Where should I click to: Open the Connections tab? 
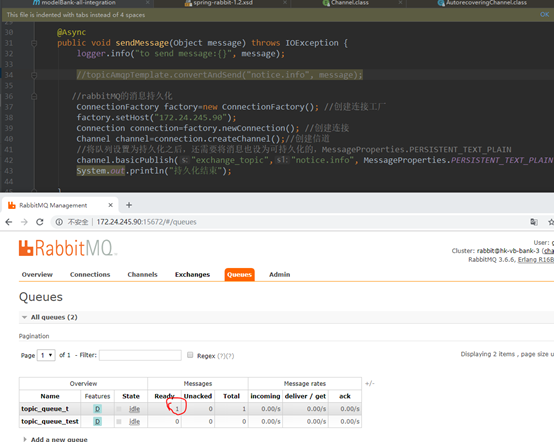tap(90, 275)
